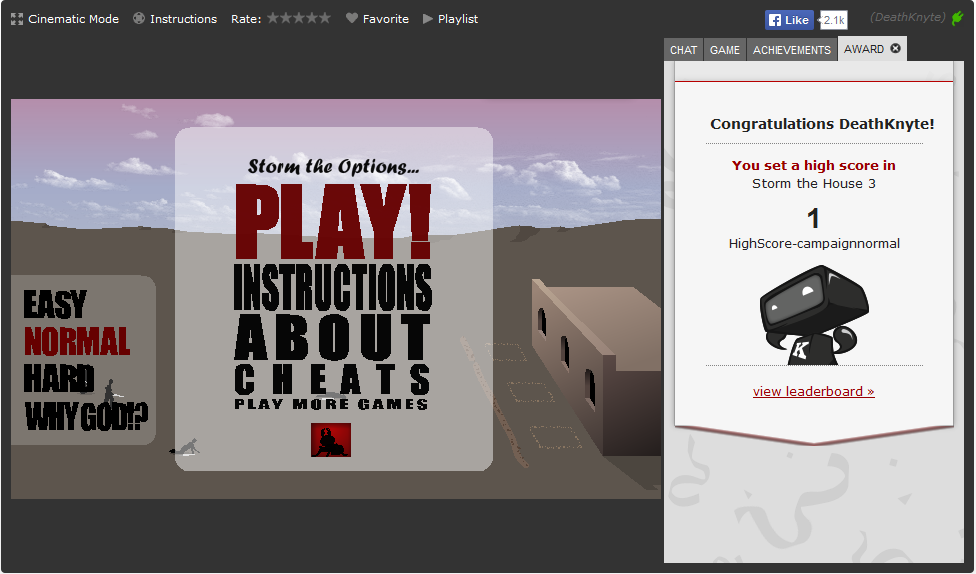Select NORMAL difficulty
Screen dimensions: 976x574
(77, 341)
